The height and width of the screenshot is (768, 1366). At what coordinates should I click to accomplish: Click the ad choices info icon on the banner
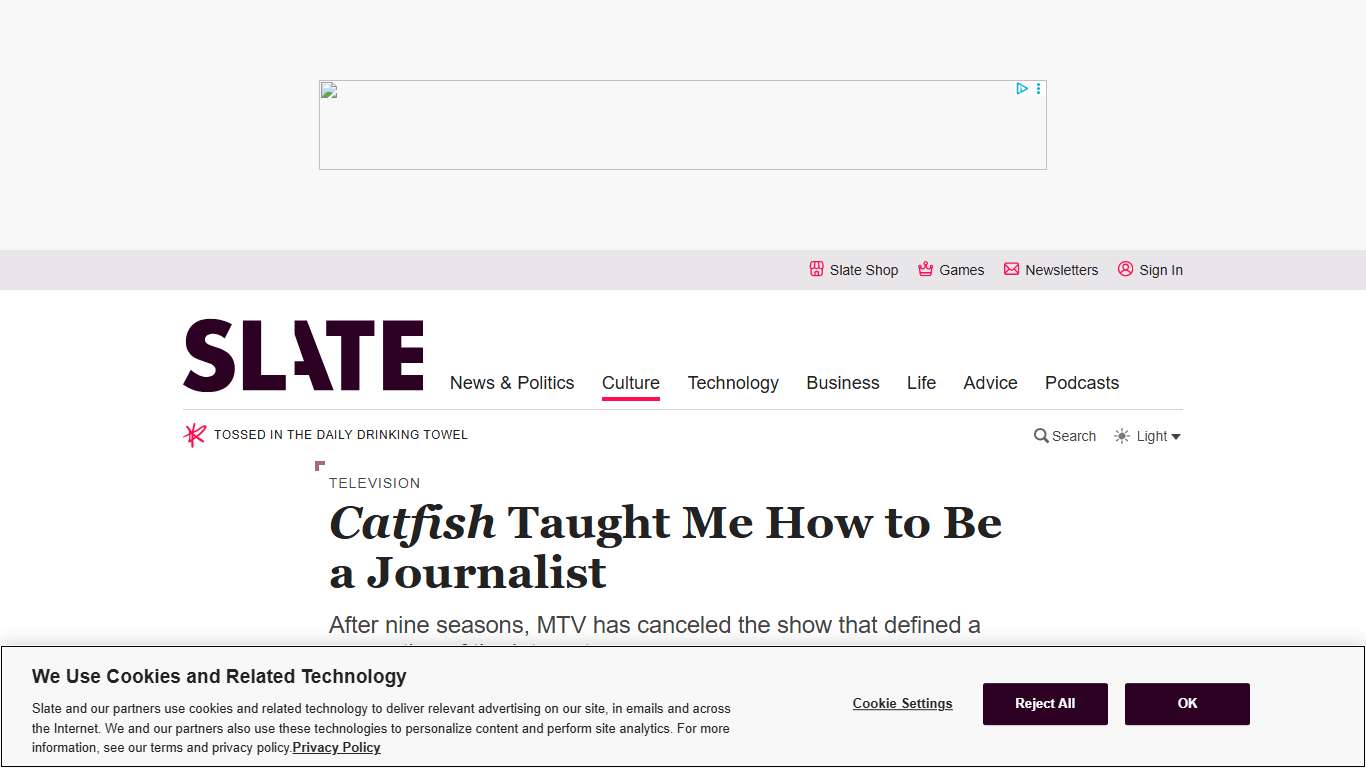(x=1021, y=88)
